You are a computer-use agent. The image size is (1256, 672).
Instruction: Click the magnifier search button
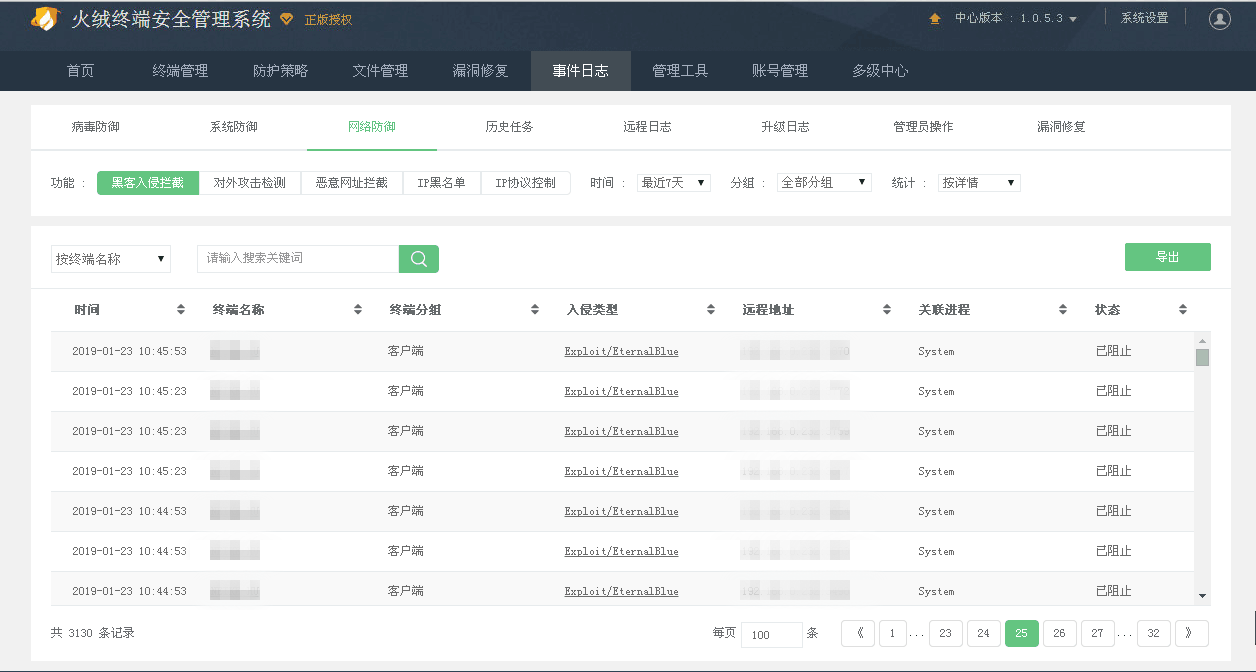[419, 259]
